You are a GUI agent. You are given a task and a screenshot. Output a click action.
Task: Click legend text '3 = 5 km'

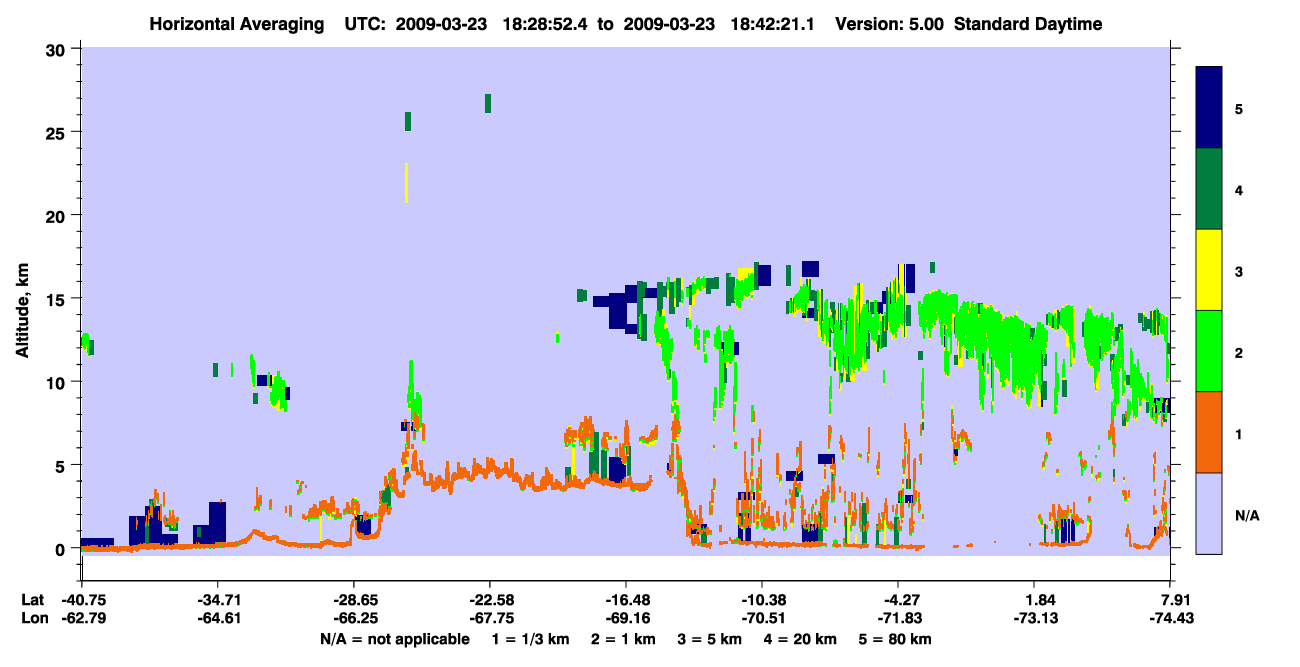click(x=709, y=639)
